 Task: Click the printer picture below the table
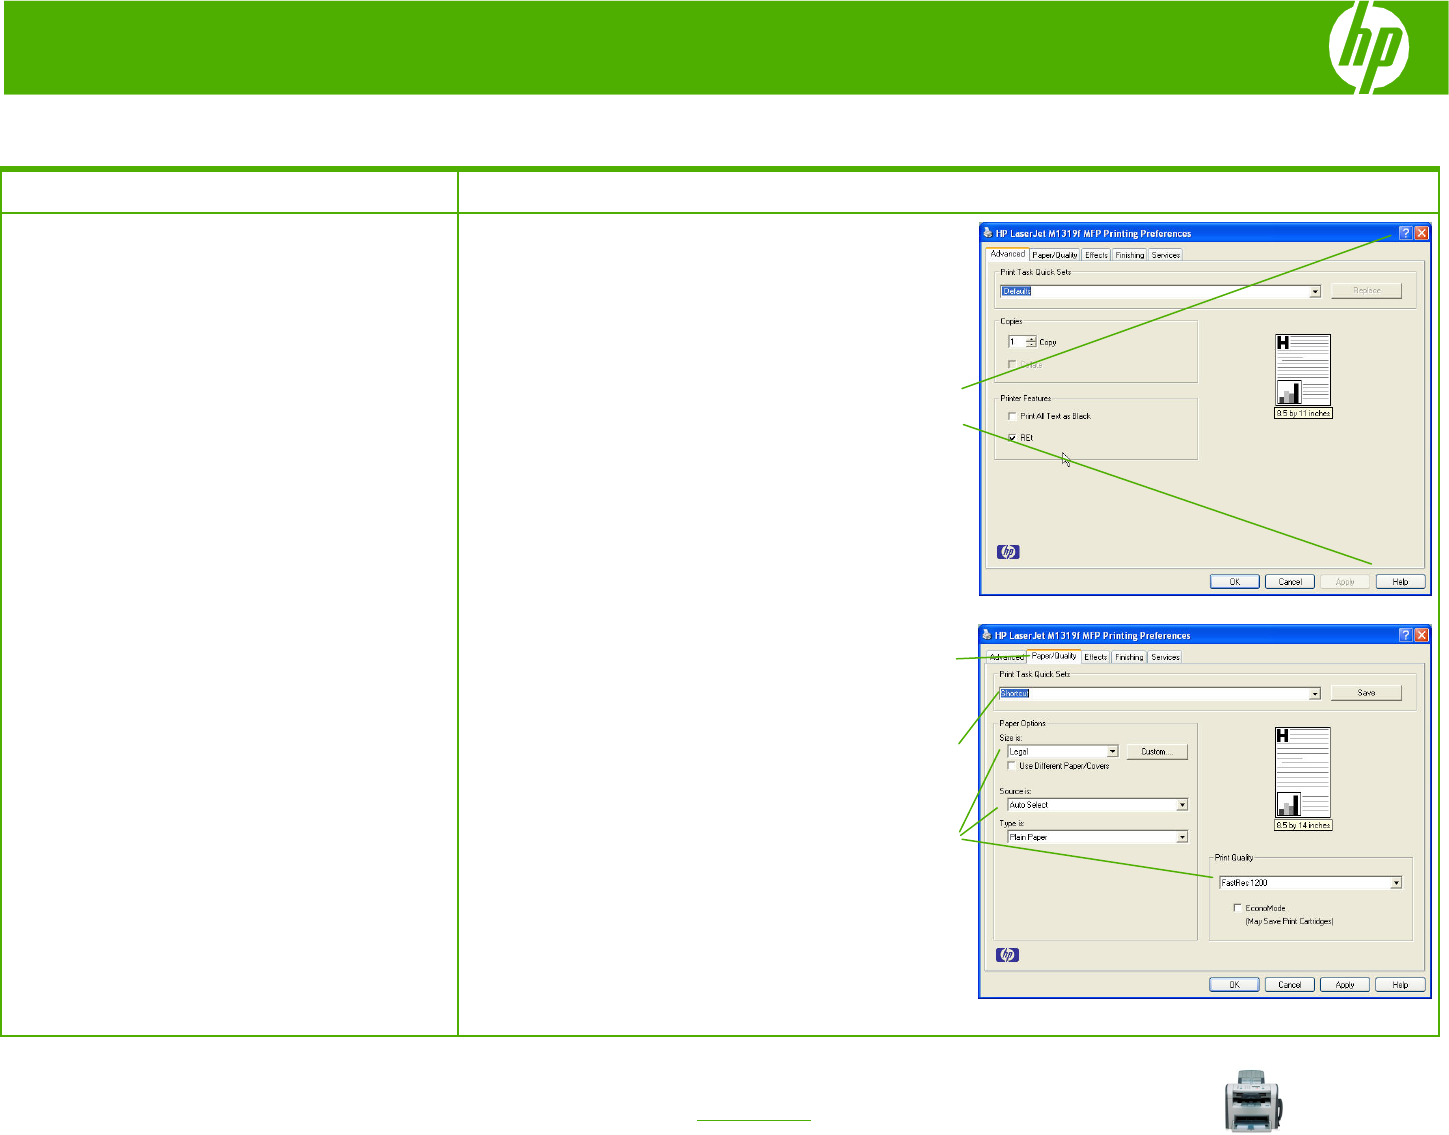[x=1254, y=1101]
